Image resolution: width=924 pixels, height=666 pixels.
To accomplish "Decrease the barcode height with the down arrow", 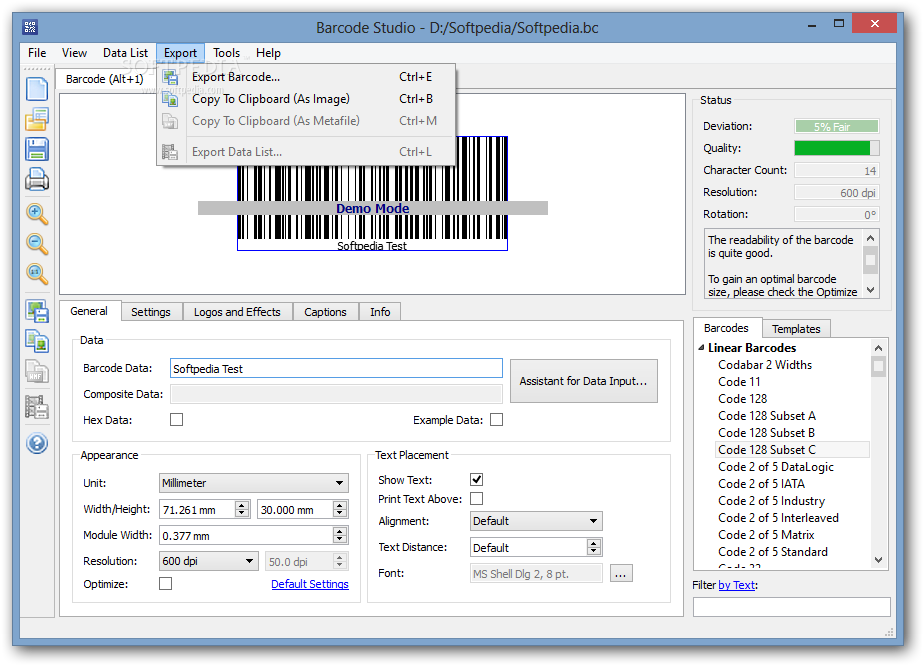I will [x=339, y=513].
